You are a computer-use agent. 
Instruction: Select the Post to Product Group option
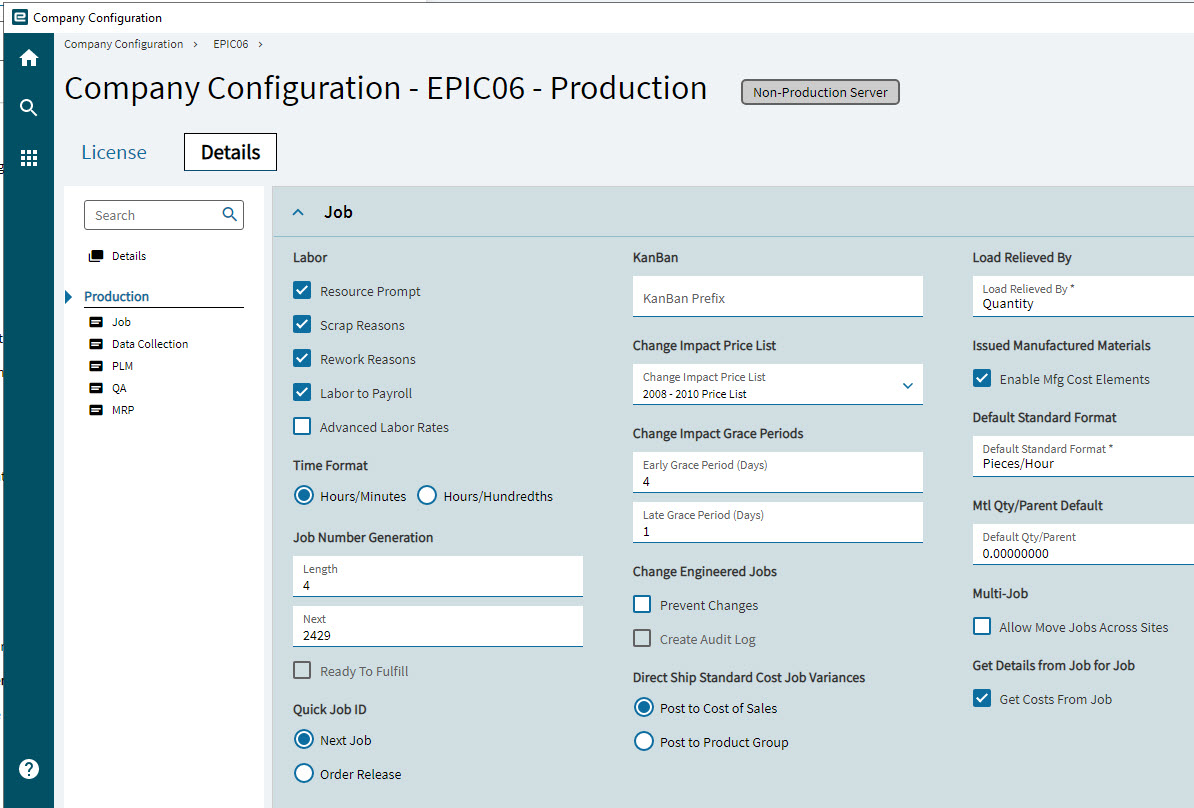(x=643, y=742)
